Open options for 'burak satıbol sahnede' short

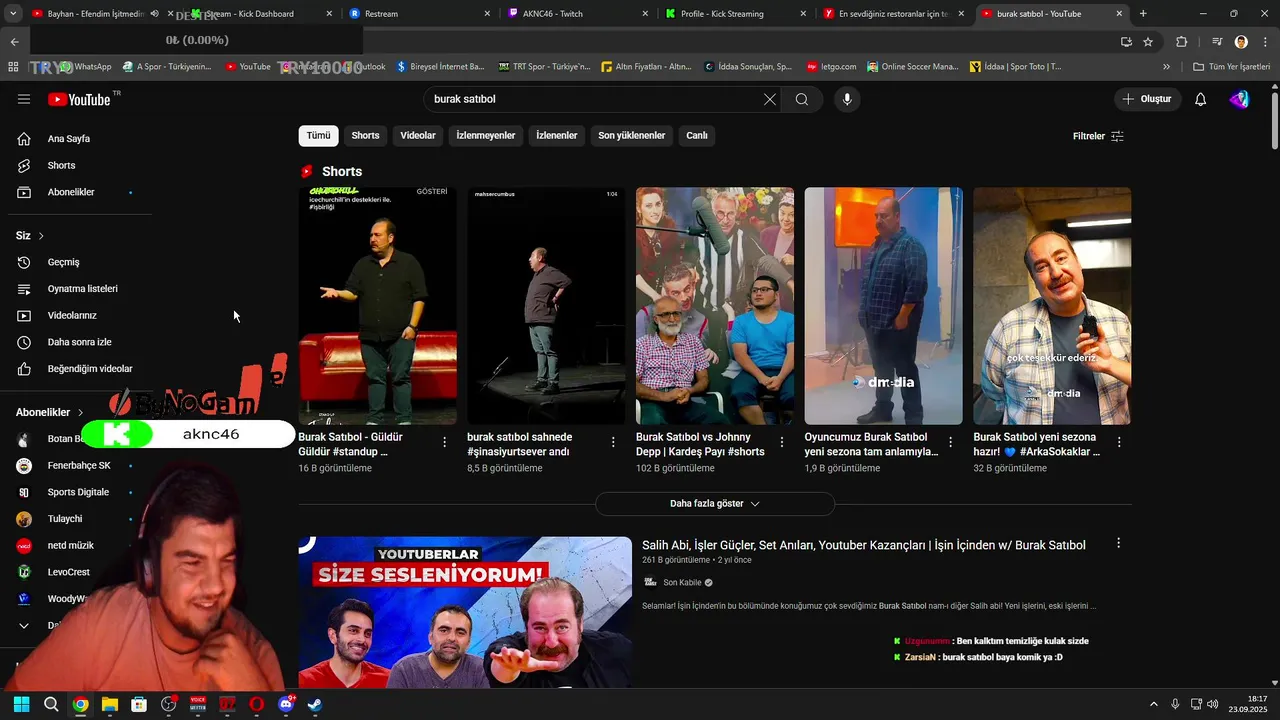tap(613, 441)
